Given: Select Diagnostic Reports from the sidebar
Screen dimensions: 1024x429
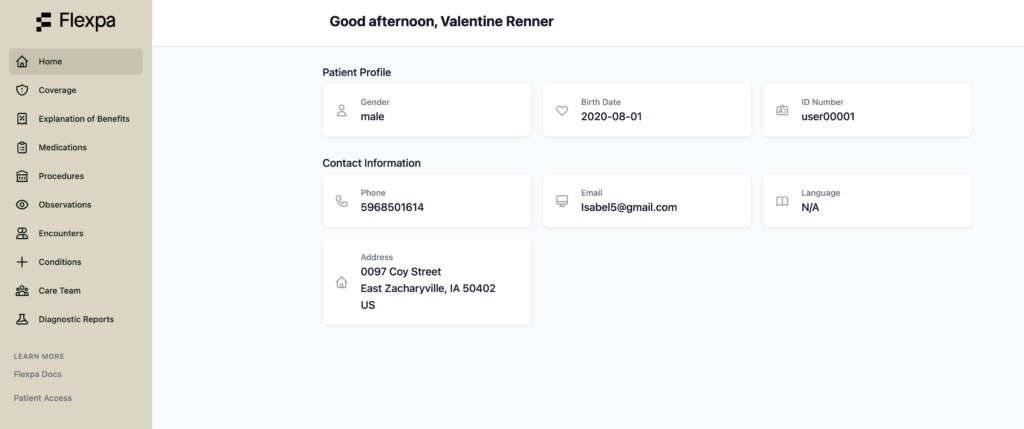Looking at the screenshot, I should point(76,320).
